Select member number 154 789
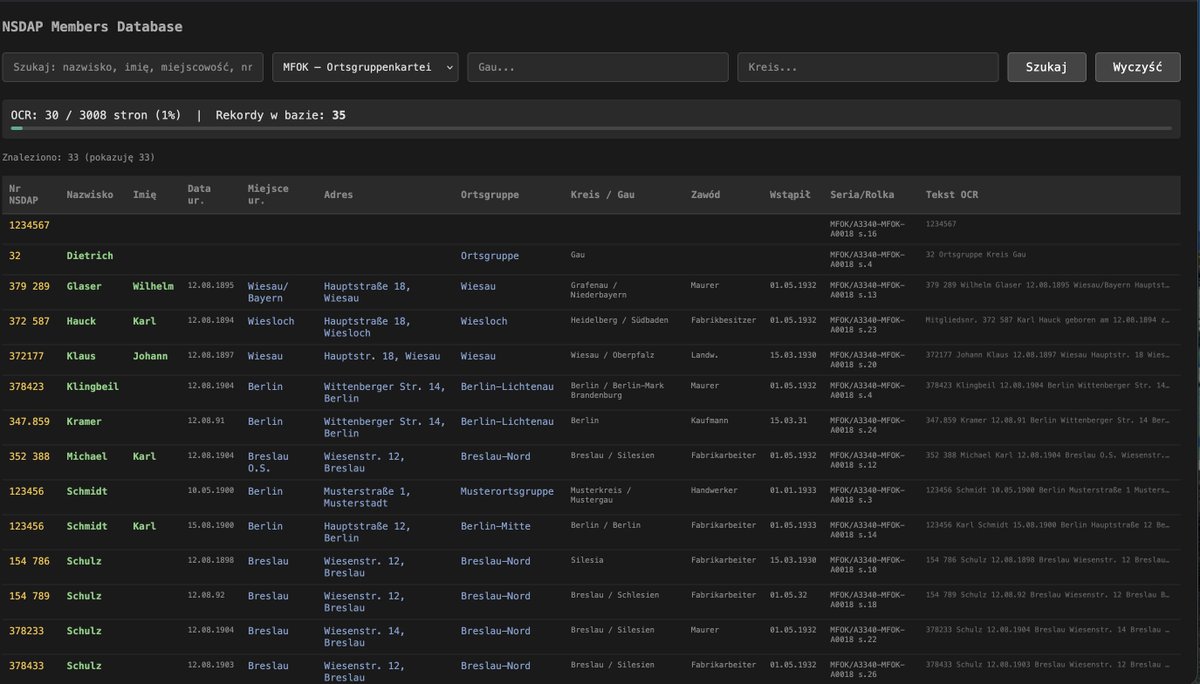This screenshot has width=1200, height=684. (x=29, y=596)
